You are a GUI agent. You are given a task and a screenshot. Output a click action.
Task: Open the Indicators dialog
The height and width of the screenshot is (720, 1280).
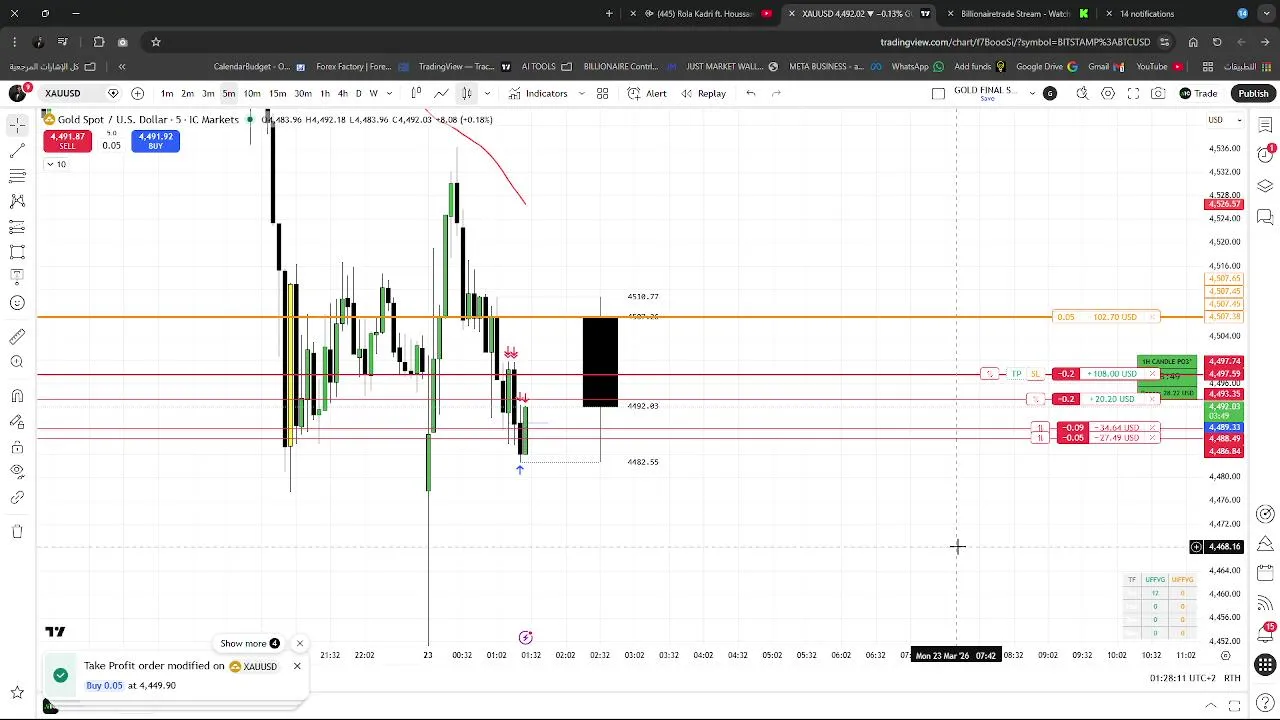[538, 93]
